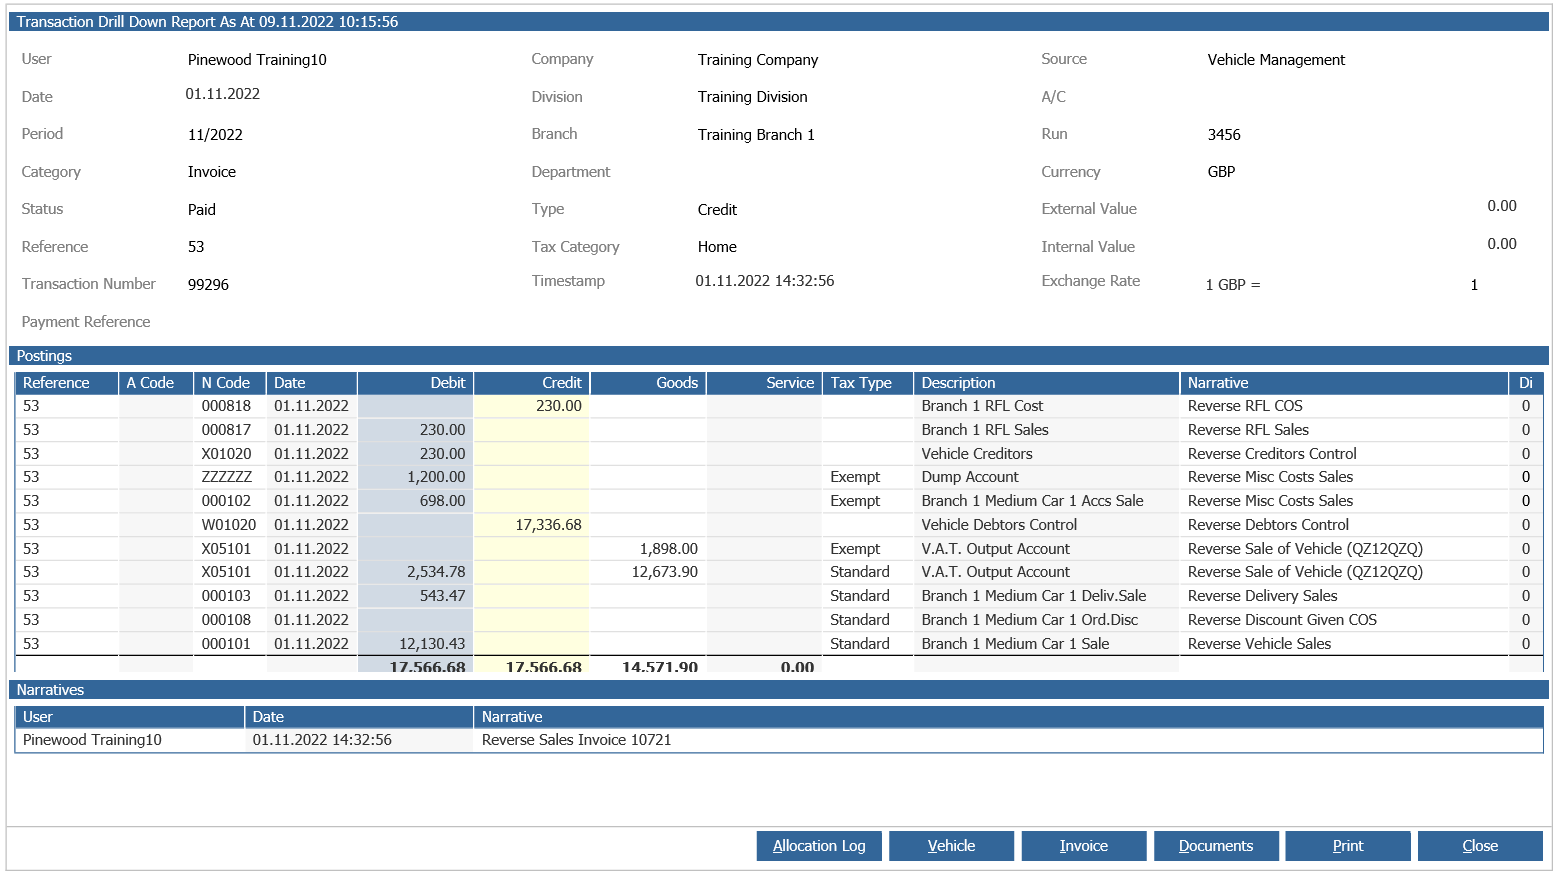Click the User column header in Narratives
Image resolution: width=1557 pixels, height=876 pixels.
[x=130, y=717]
